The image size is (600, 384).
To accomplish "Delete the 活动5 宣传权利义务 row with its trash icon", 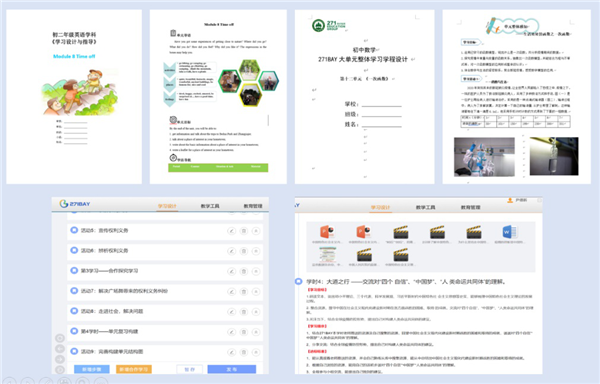I will tap(244, 231).
